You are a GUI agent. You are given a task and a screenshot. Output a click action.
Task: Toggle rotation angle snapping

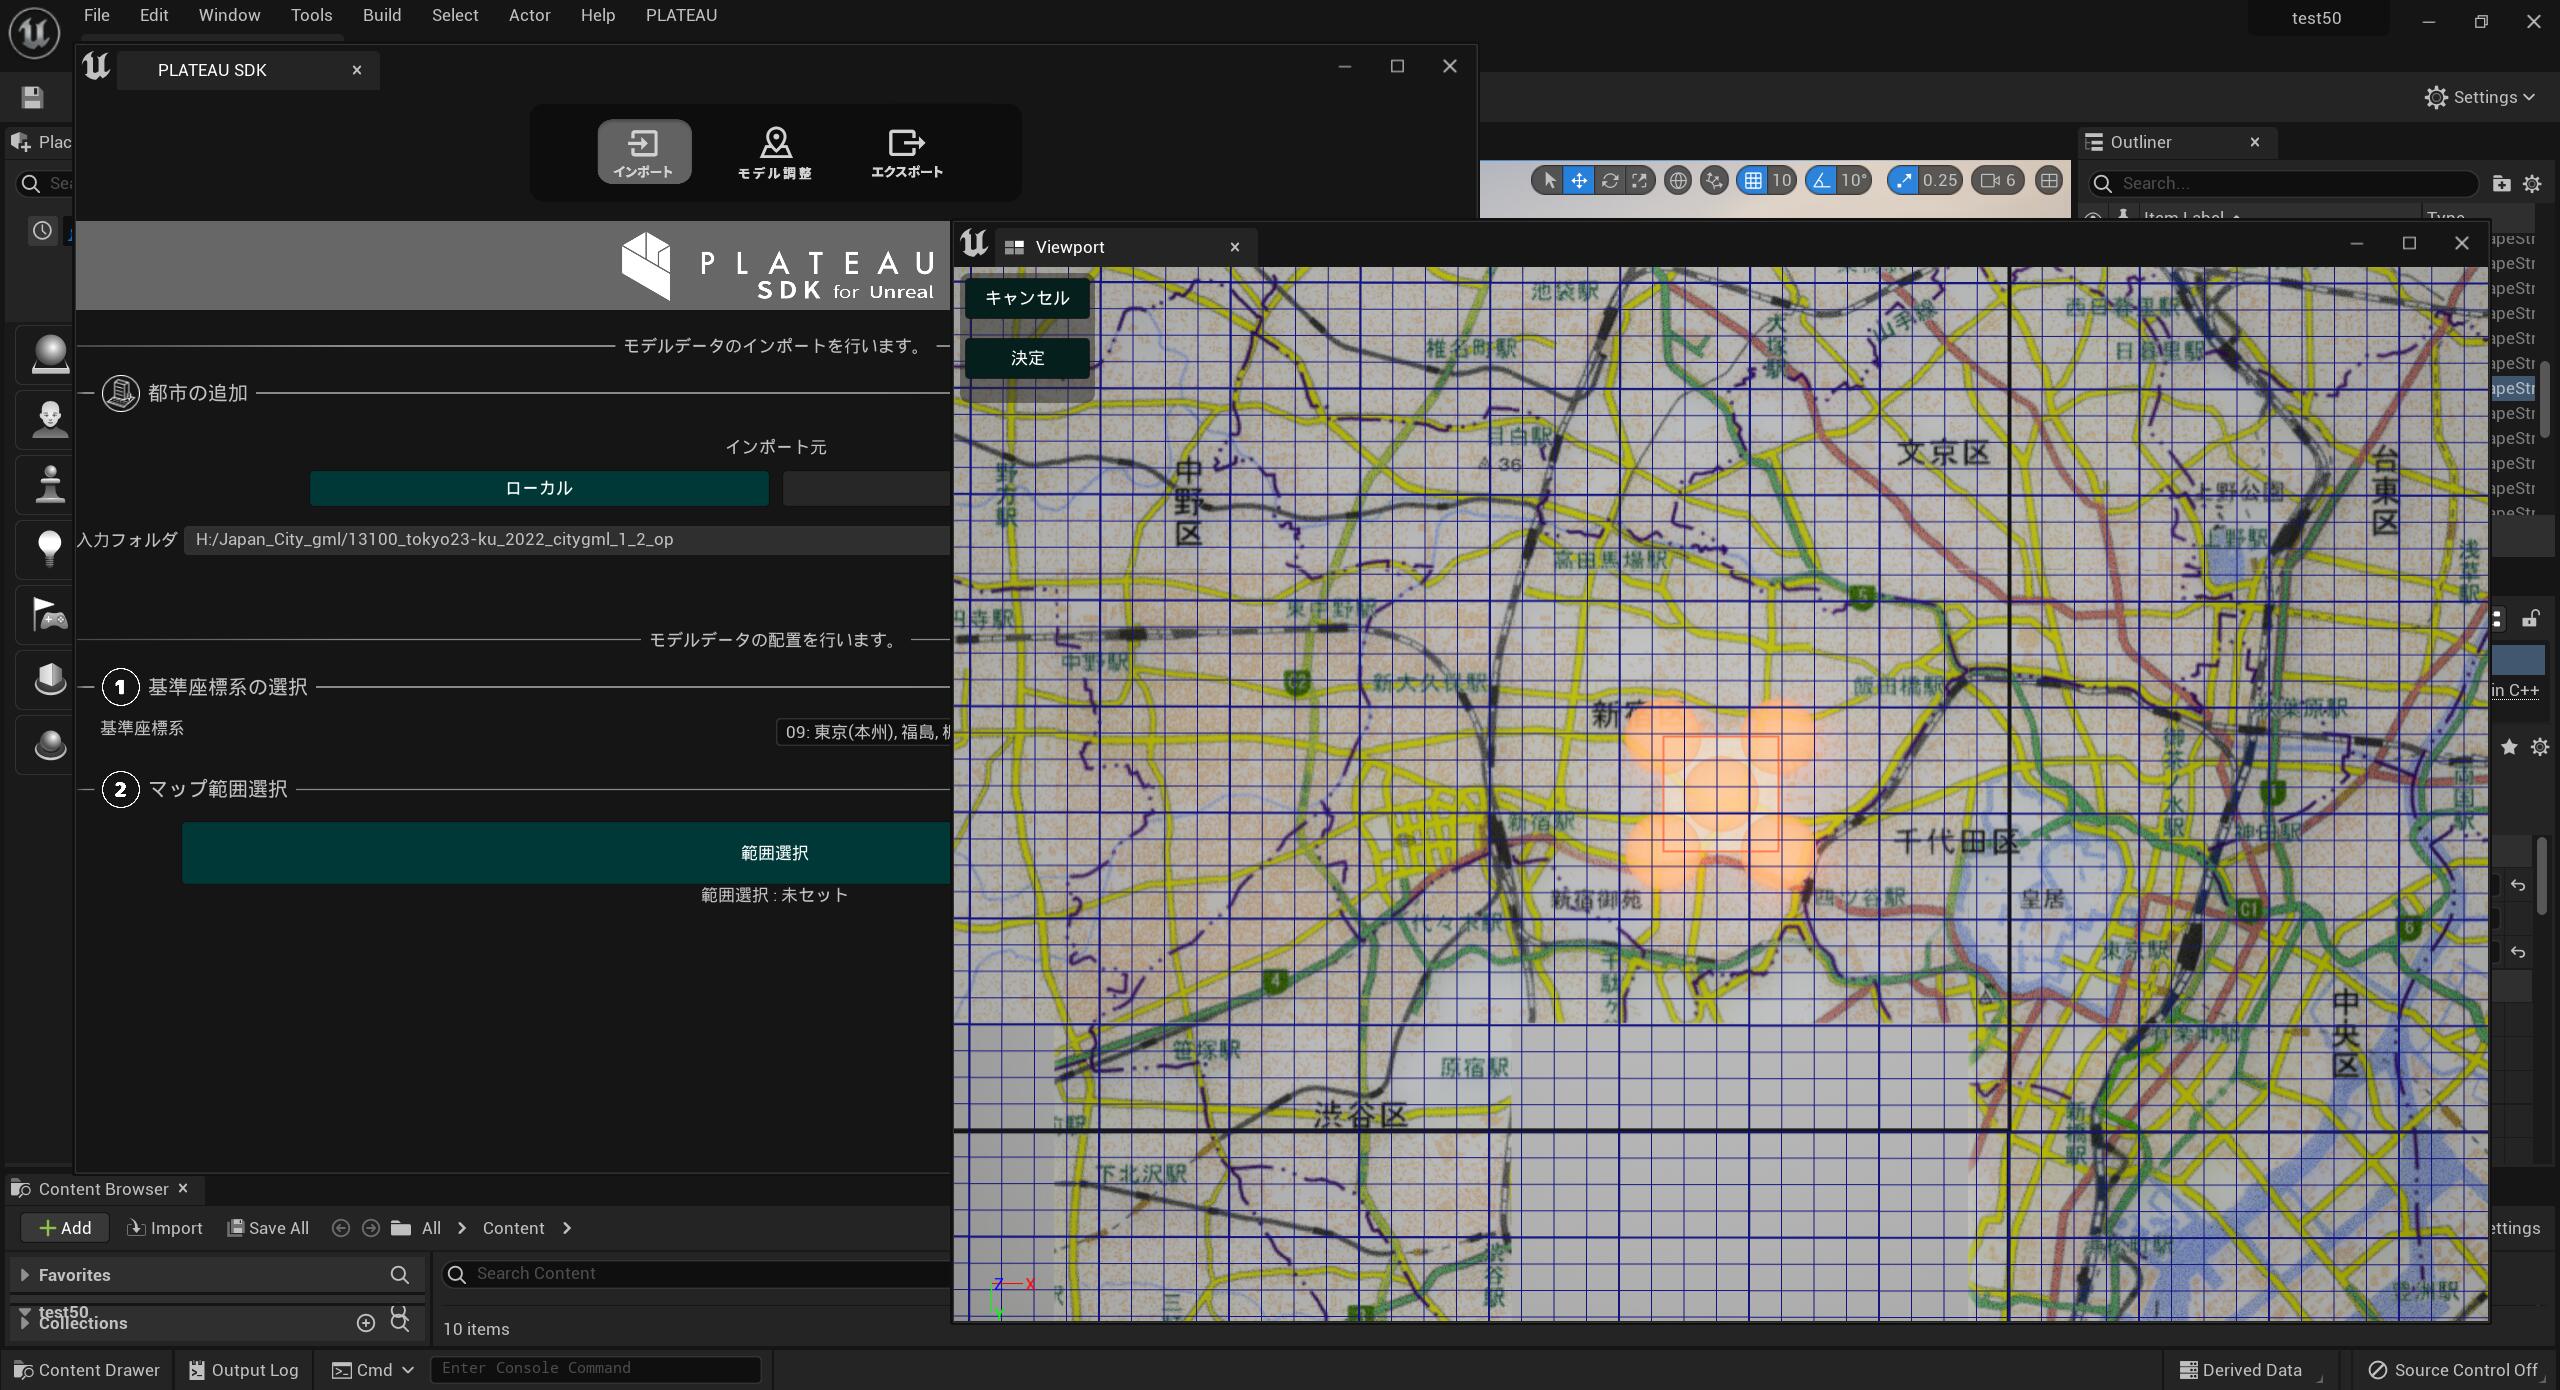[1821, 181]
